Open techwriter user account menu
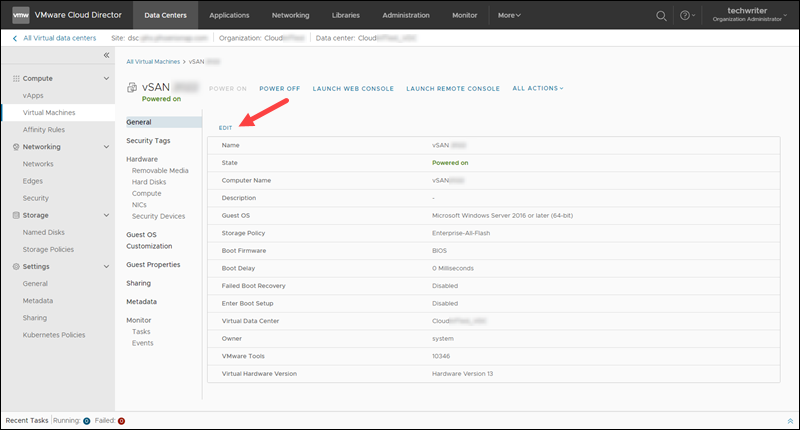The image size is (800, 430). [749, 14]
